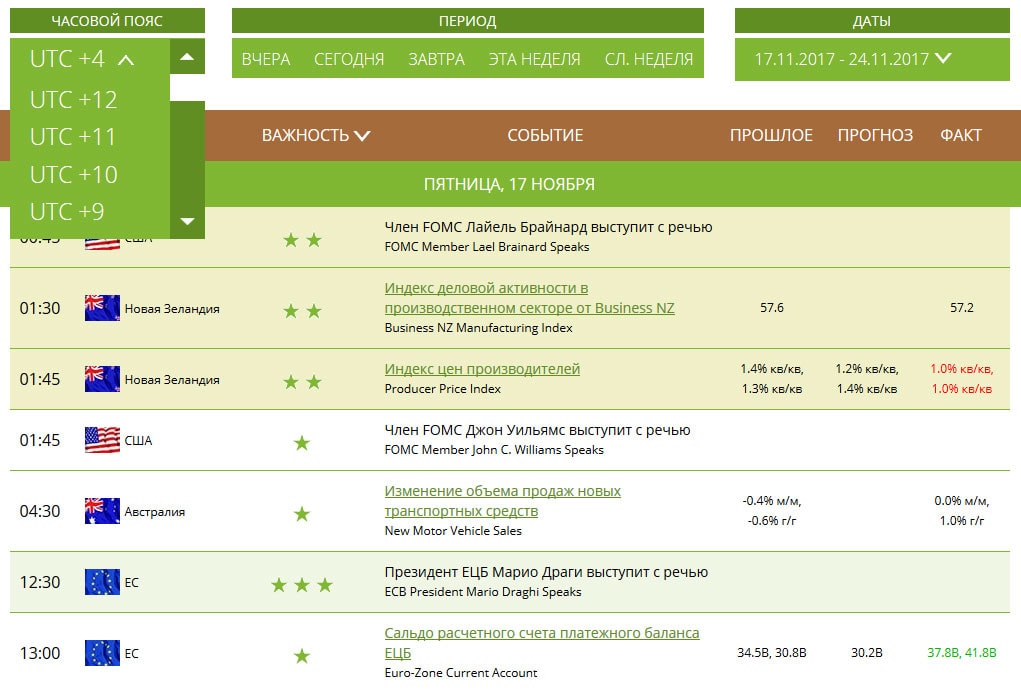The width and height of the screenshot is (1021, 692).
Task: Click EU flag in 12:30 row
Action: click(x=102, y=582)
